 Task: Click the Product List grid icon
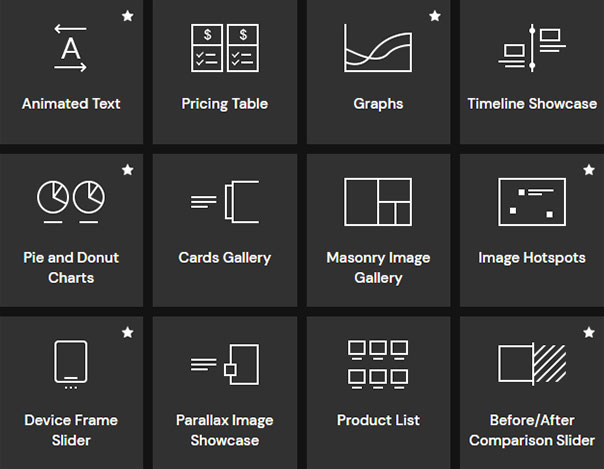tap(378, 364)
